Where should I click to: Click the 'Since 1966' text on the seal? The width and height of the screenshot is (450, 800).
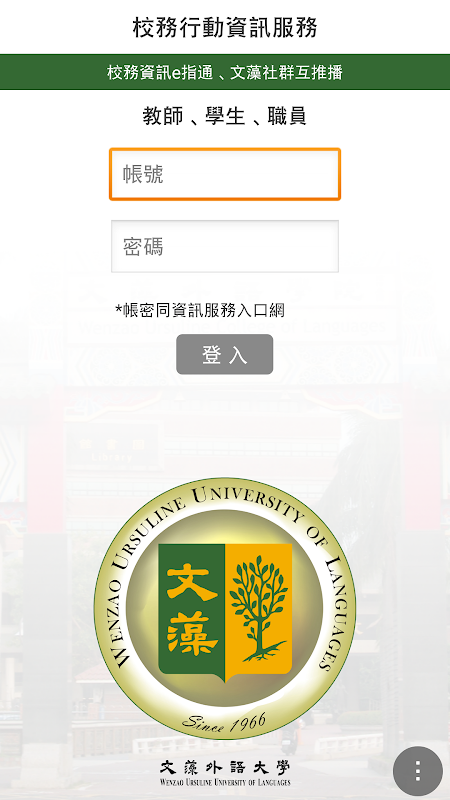224,721
